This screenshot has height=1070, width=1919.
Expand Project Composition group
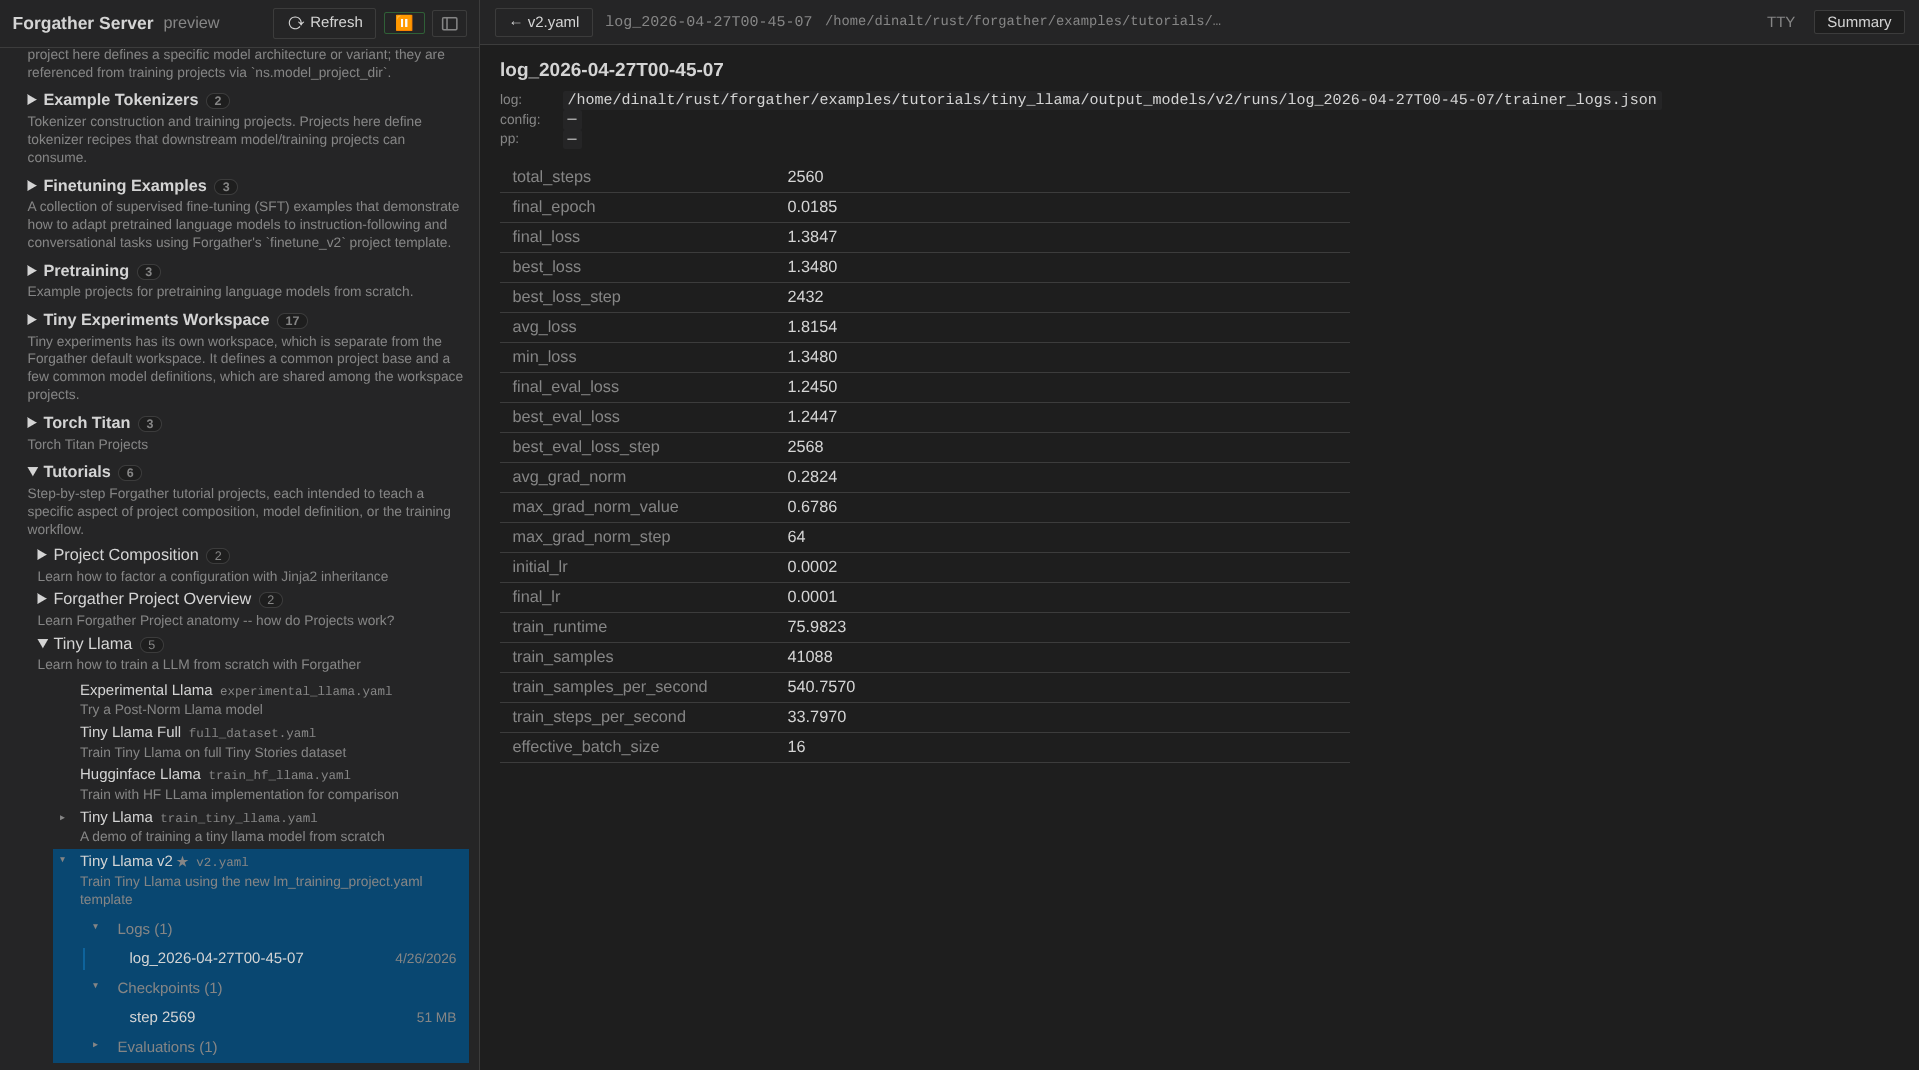point(42,555)
